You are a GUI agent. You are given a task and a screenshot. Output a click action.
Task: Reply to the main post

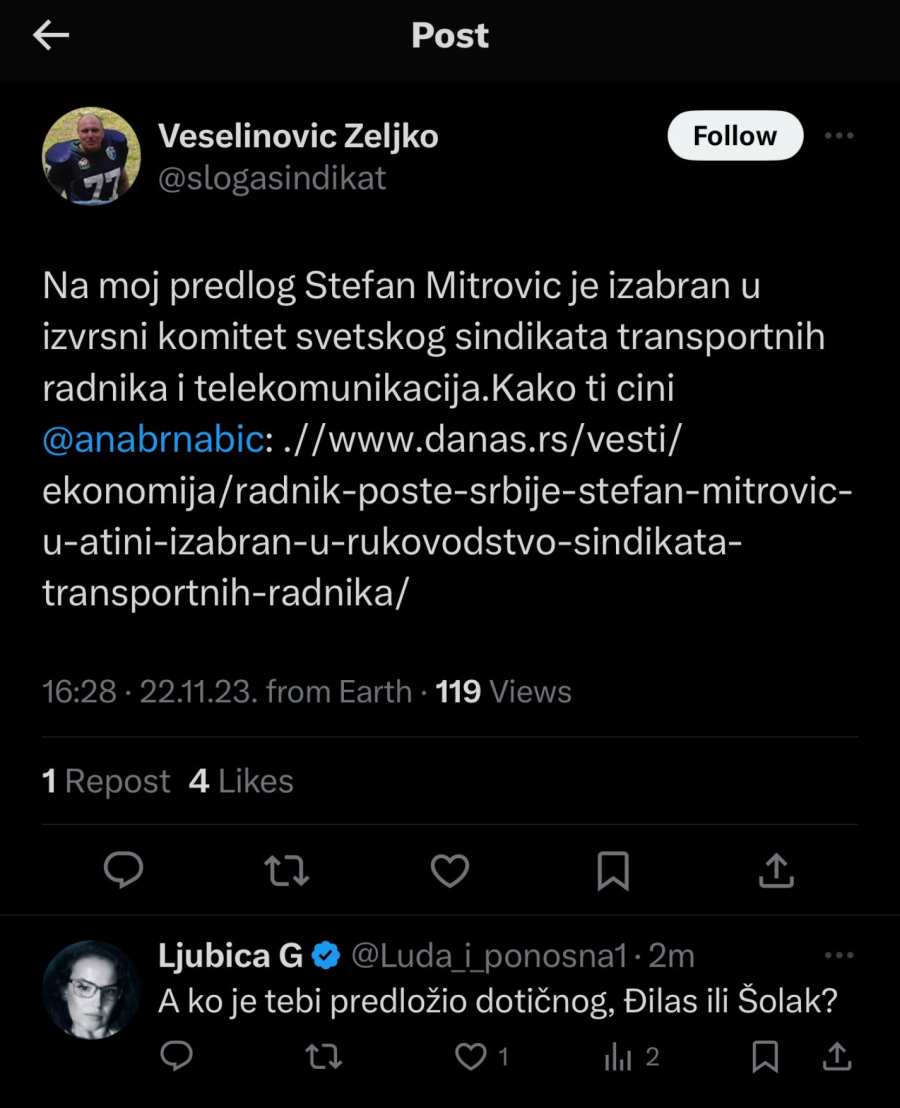[x=124, y=871]
